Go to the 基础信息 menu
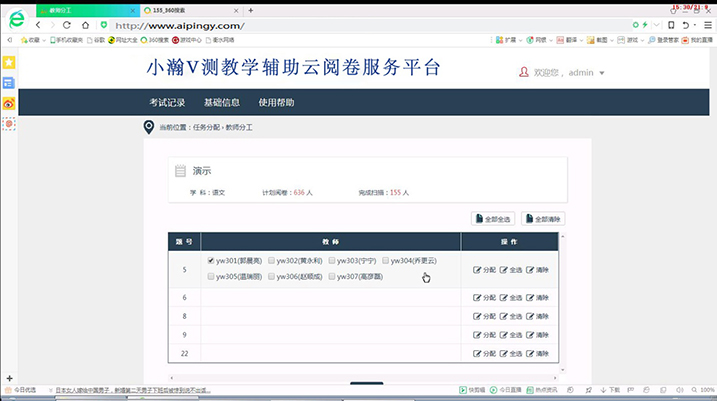Screen dimensions: 717x401 (221, 103)
